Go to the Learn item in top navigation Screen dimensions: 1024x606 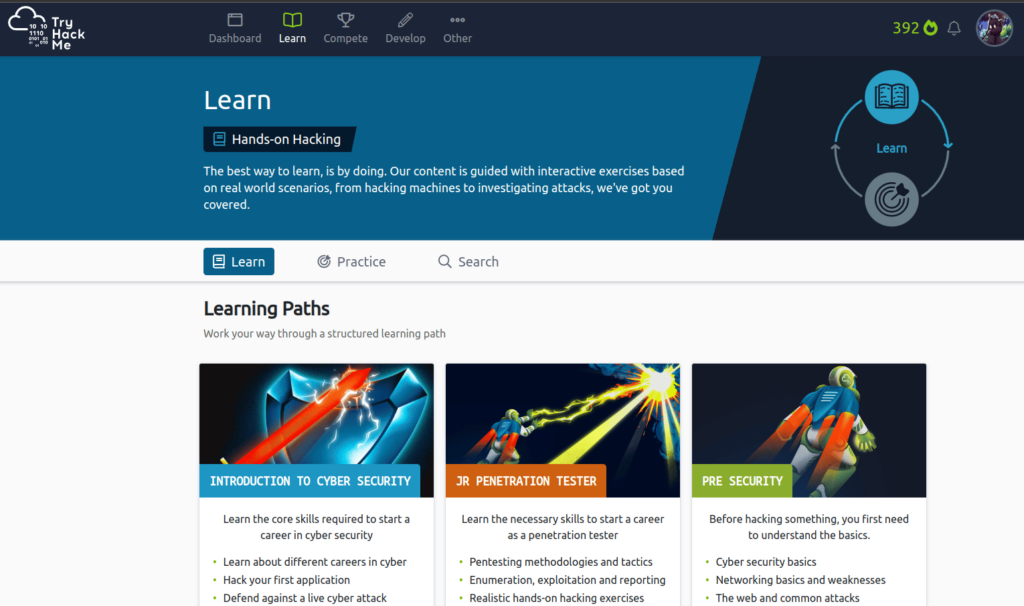pyautogui.click(x=292, y=28)
